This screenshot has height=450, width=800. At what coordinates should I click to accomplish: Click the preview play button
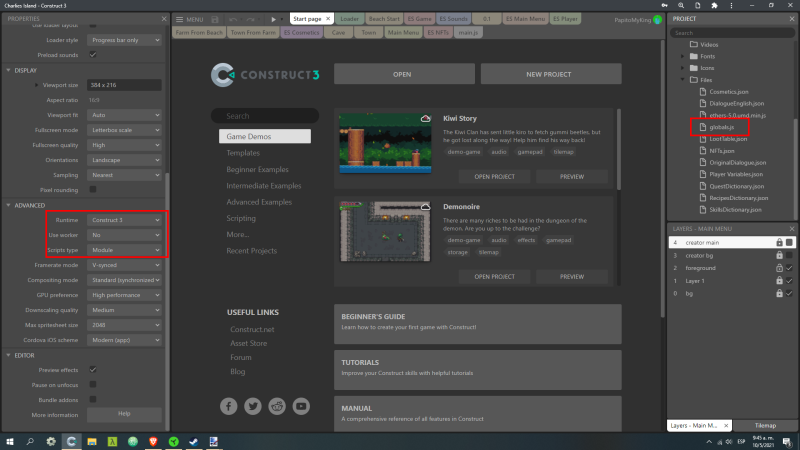[273, 19]
